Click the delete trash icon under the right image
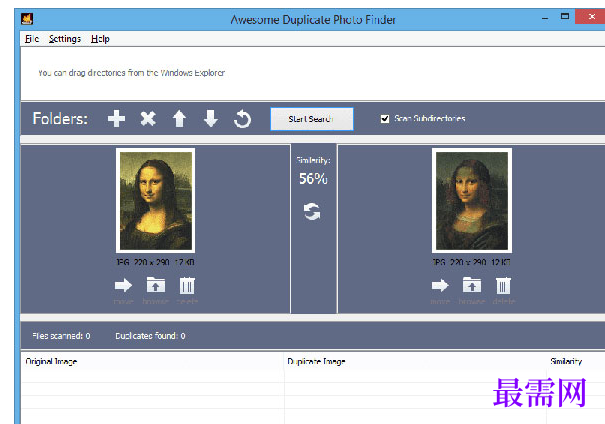The height and width of the screenshot is (424, 605). point(504,285)
